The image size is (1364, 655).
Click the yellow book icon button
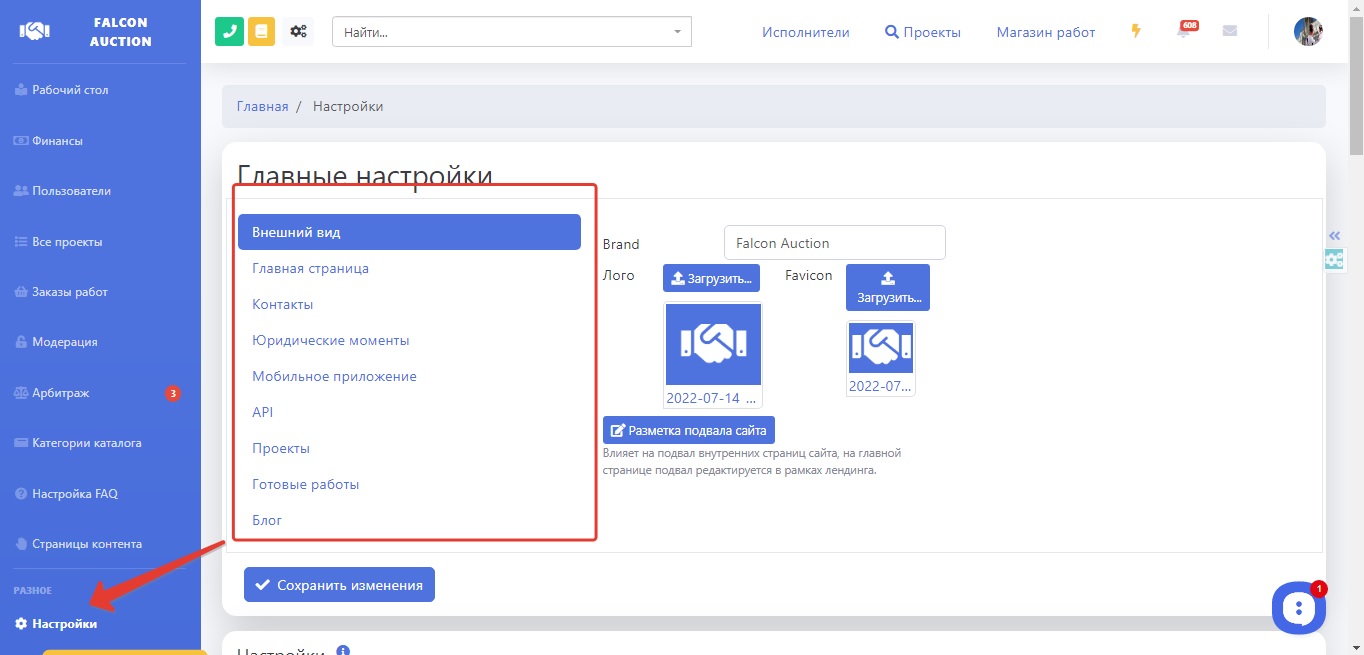(262, 31)
